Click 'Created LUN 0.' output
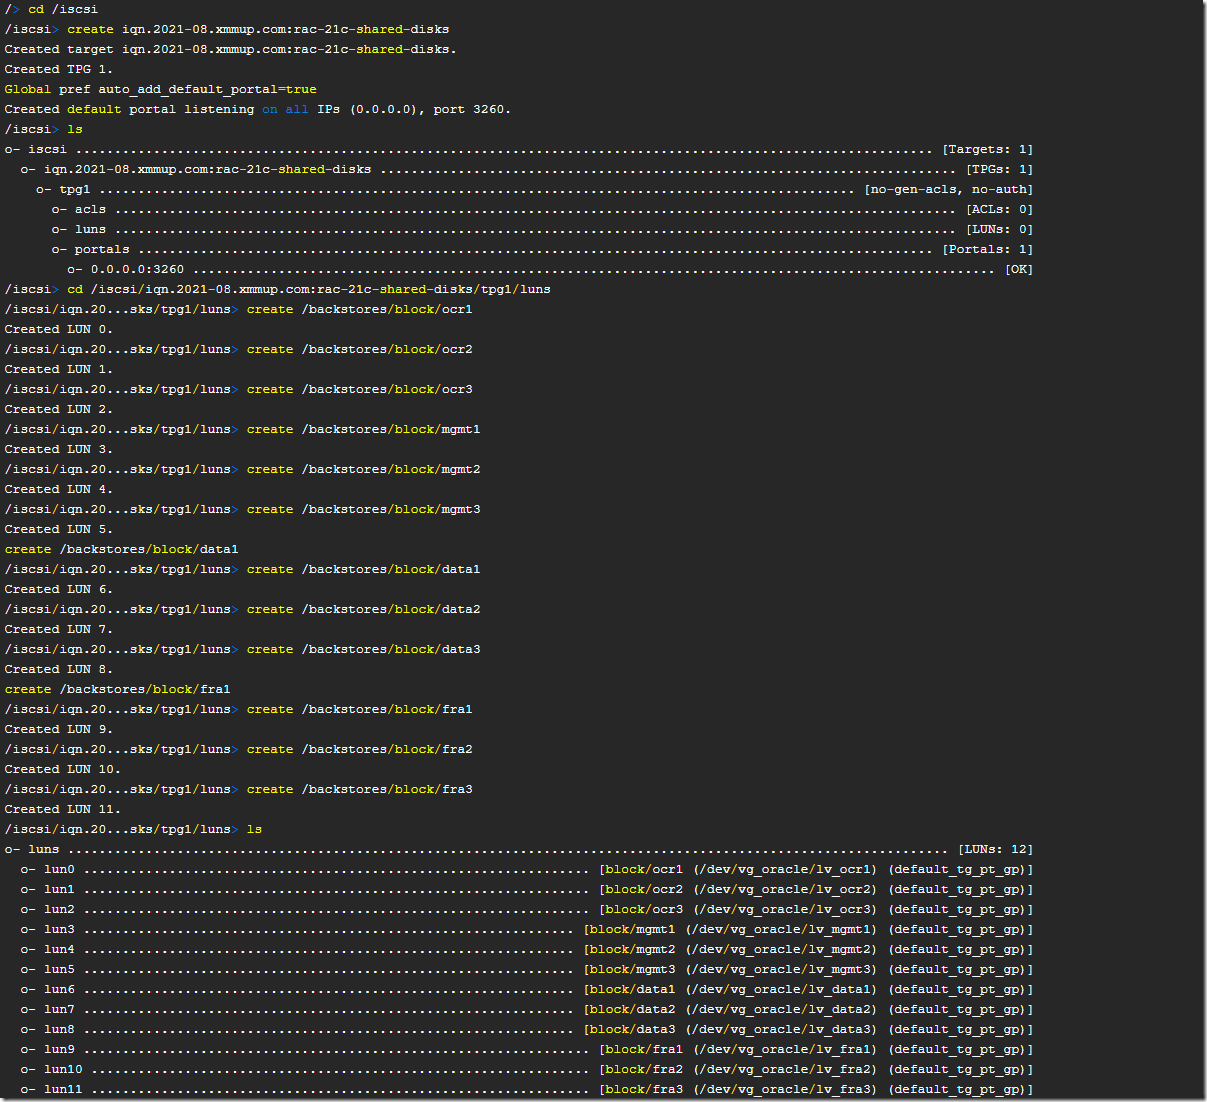This screenshot has height=1102, width=1207. (59, 329)
